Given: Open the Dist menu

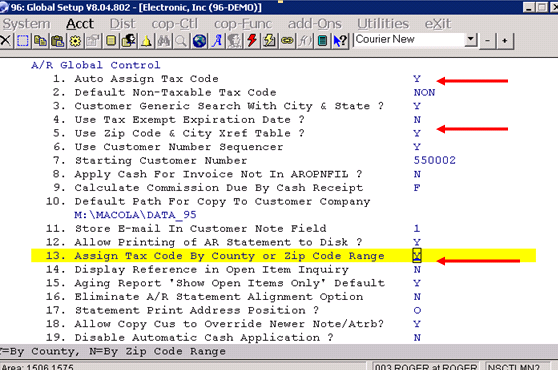Looking at the screenshot, I should tap(122, 24).
